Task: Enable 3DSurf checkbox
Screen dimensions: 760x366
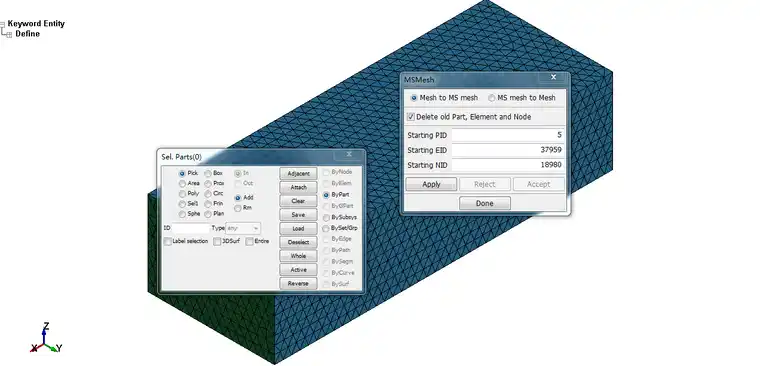Action: (218, 241)
